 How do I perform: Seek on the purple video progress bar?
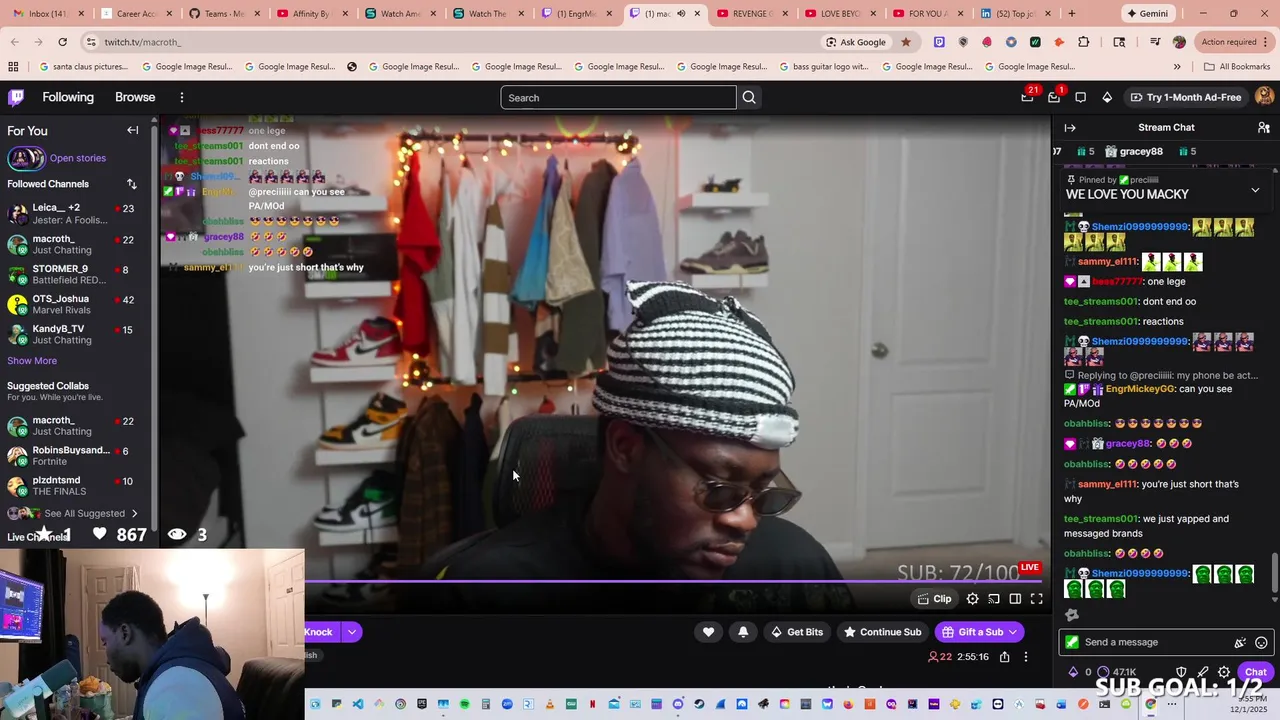point(673,581)
